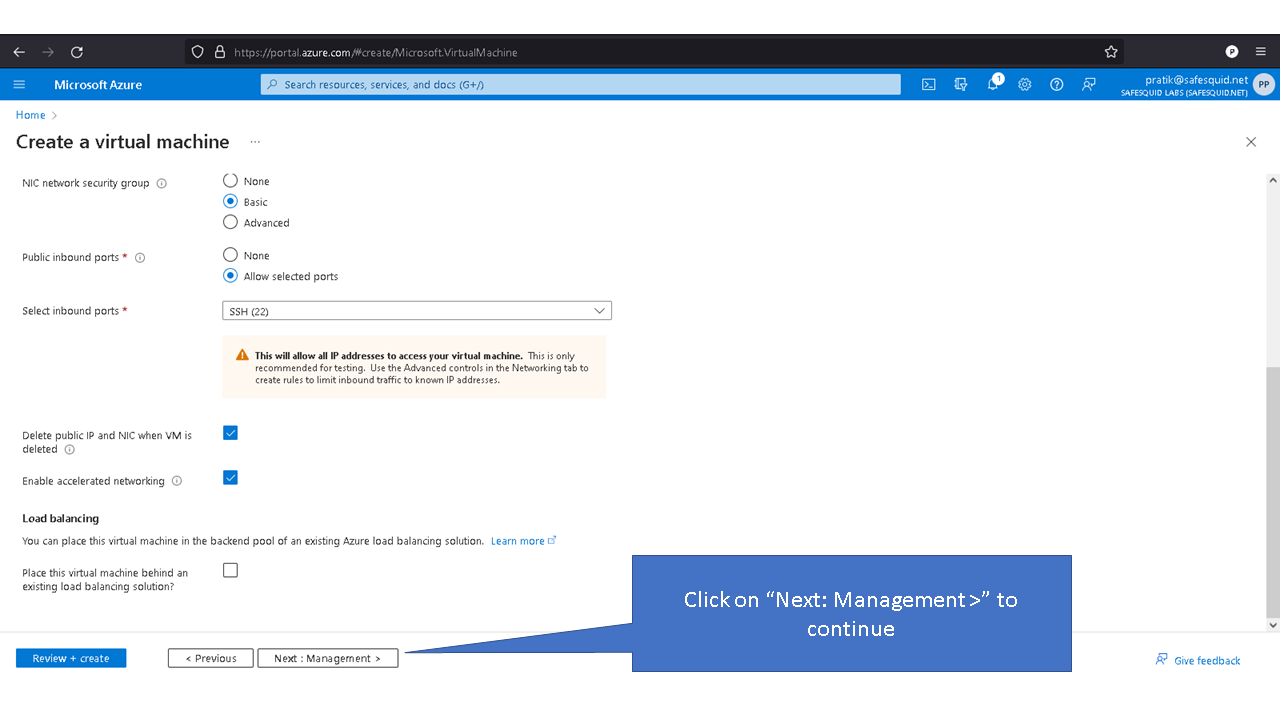Select Advanced NIC network security group
The image size is (1280, 720).
point(230,222)
